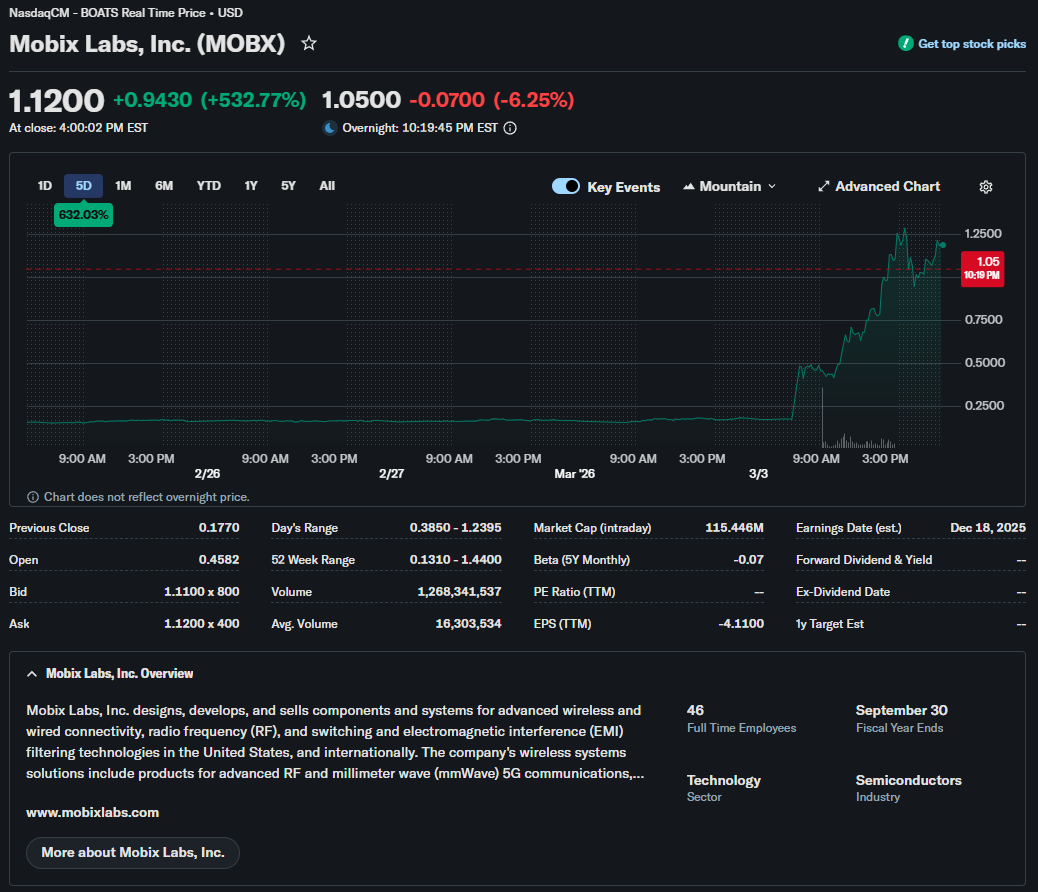Viewport: 1038px width, 892px height.
Task: Select the 1M time range
Action: pyautogui.click(x=123, y=186)
